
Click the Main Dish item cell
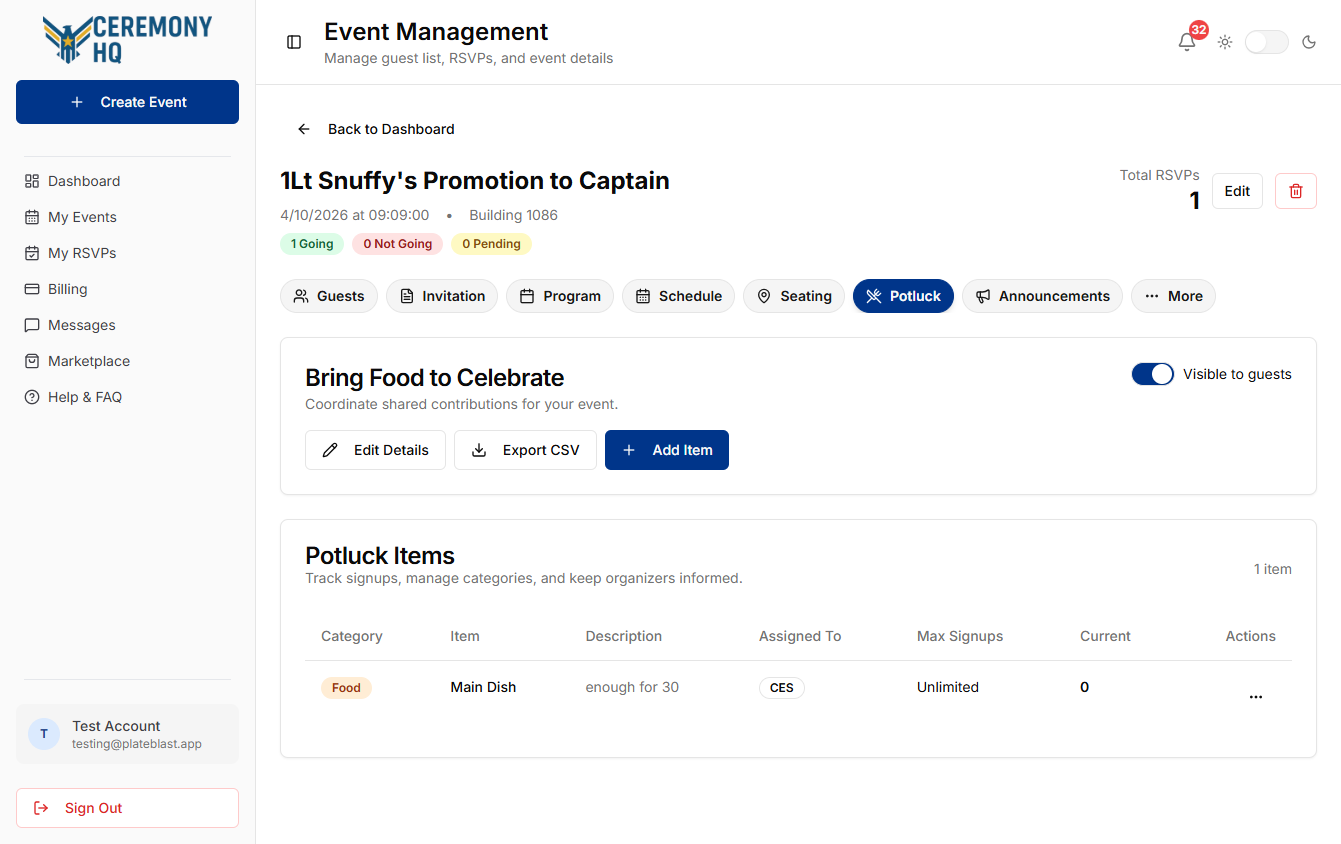(483, 687)
